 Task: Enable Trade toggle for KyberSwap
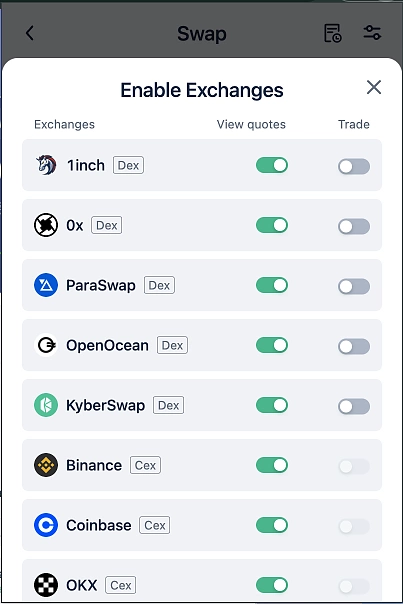pyautogui.click(x=354, y=406)
